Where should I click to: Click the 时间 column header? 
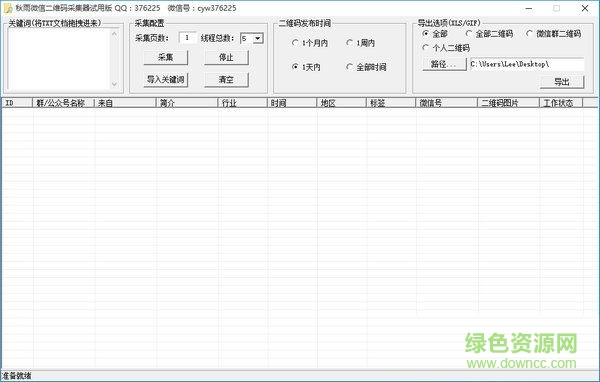coord(292,103)
